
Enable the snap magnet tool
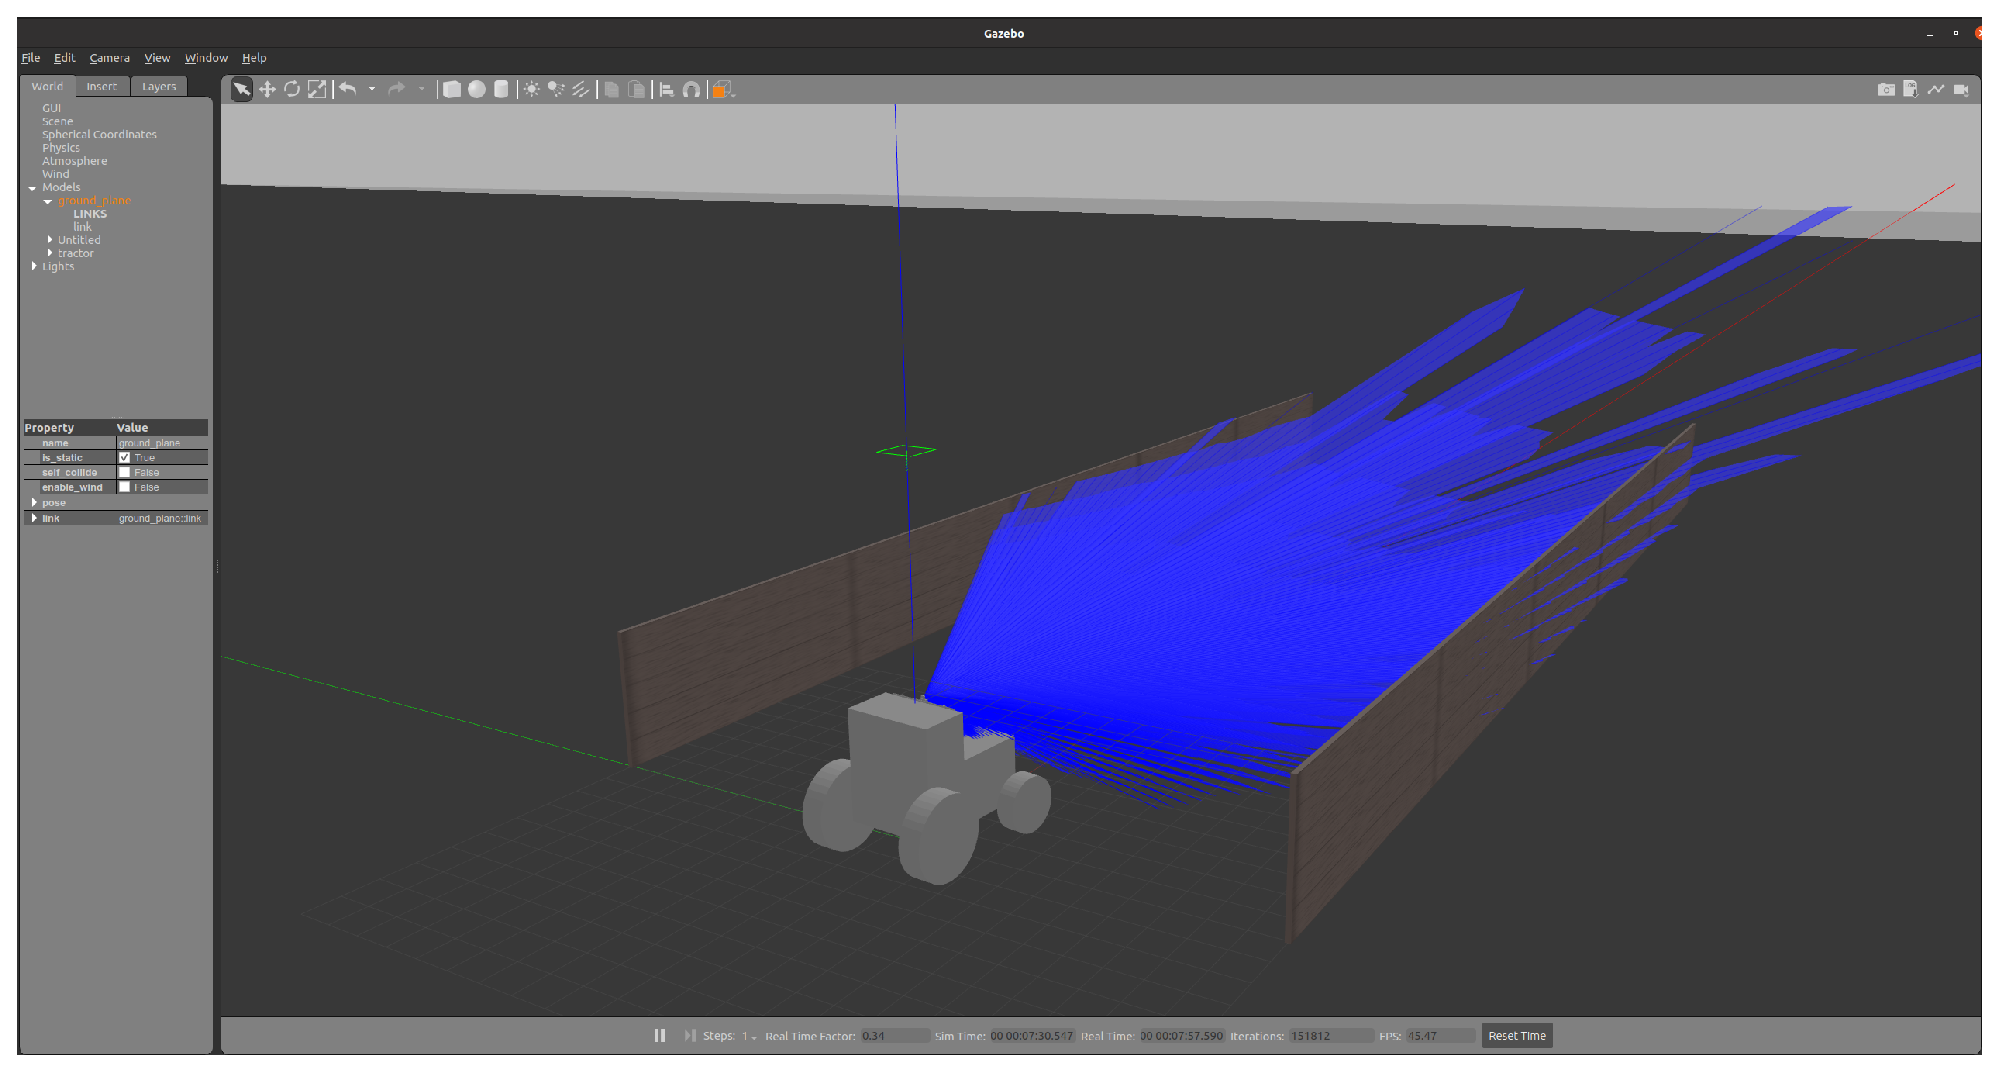(x=691, y=90)
